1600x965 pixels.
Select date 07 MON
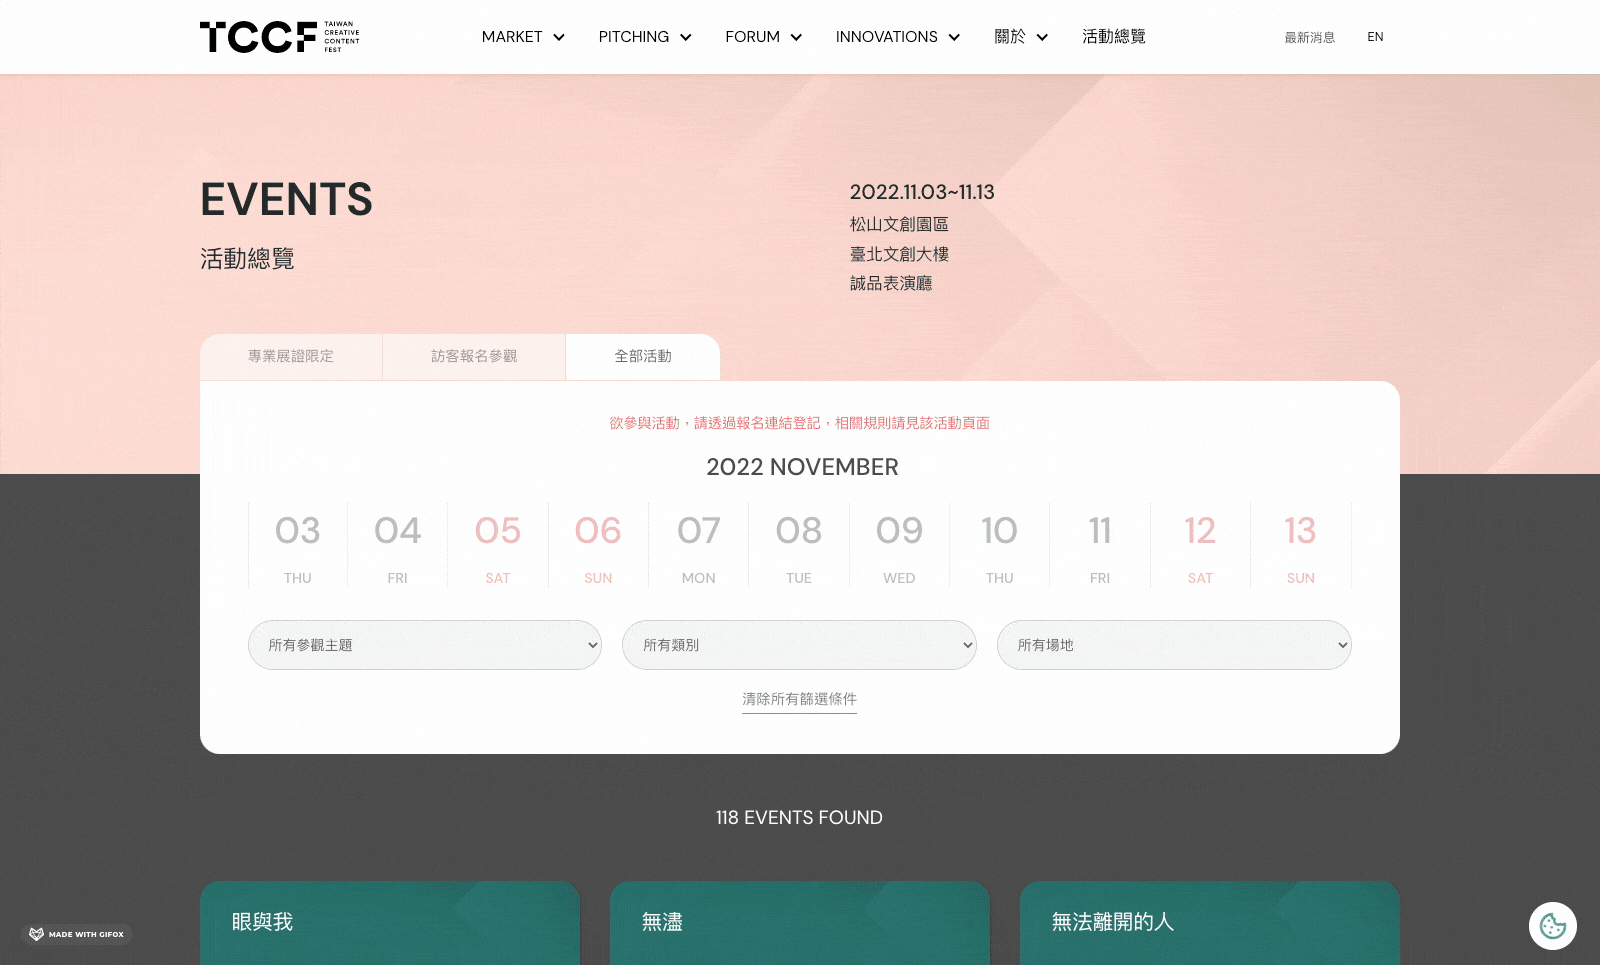tap(699, 546)
